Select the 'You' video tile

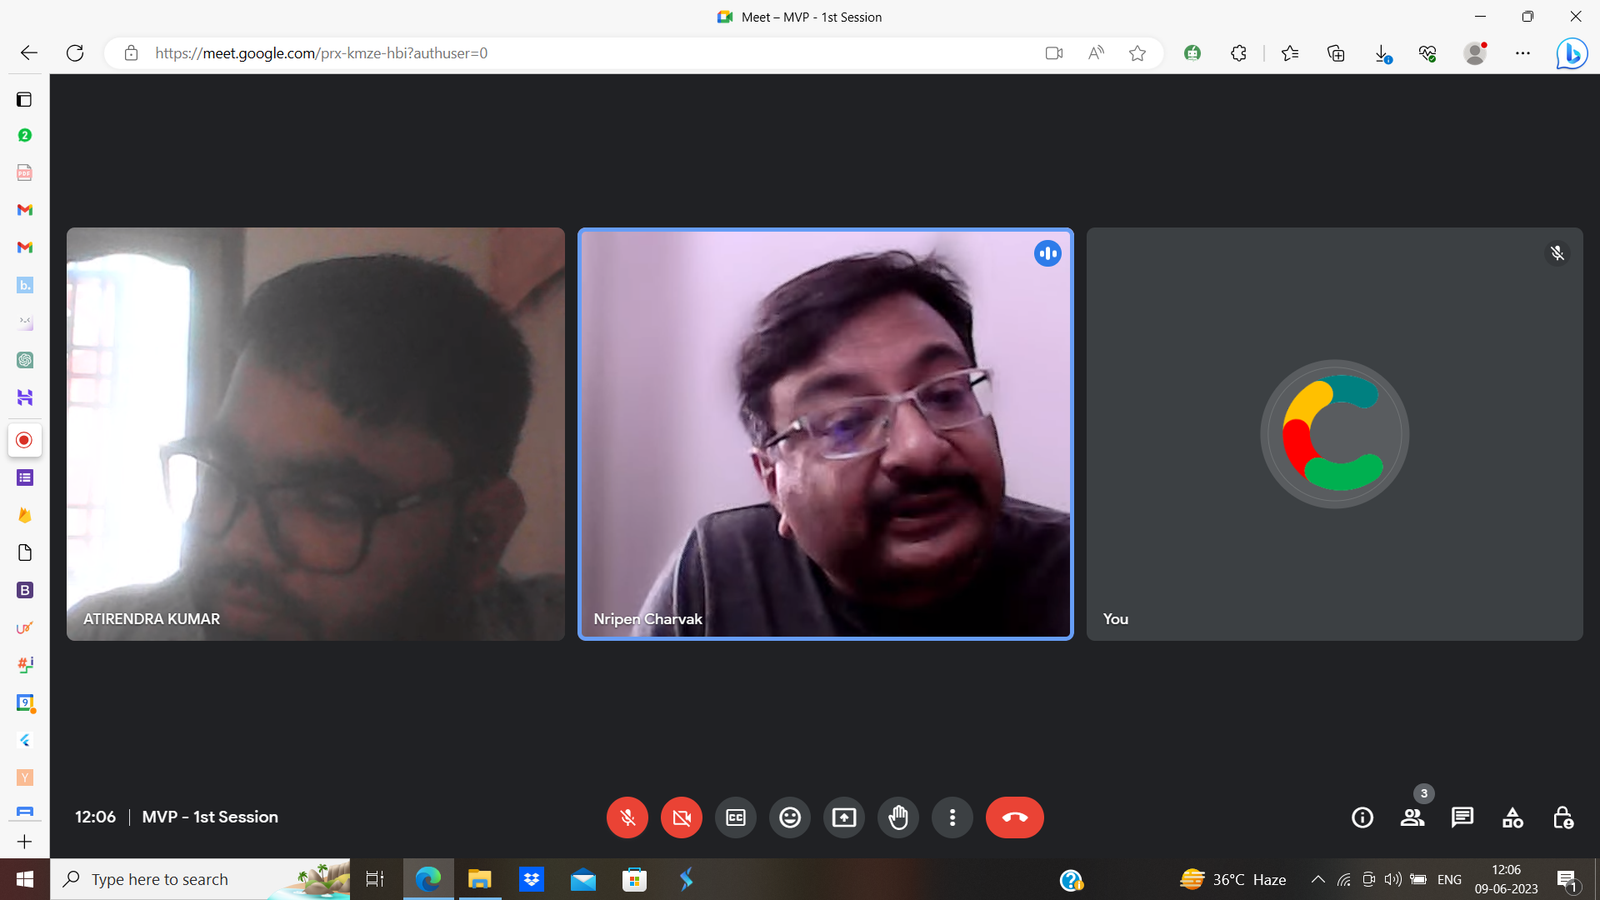1335,434
